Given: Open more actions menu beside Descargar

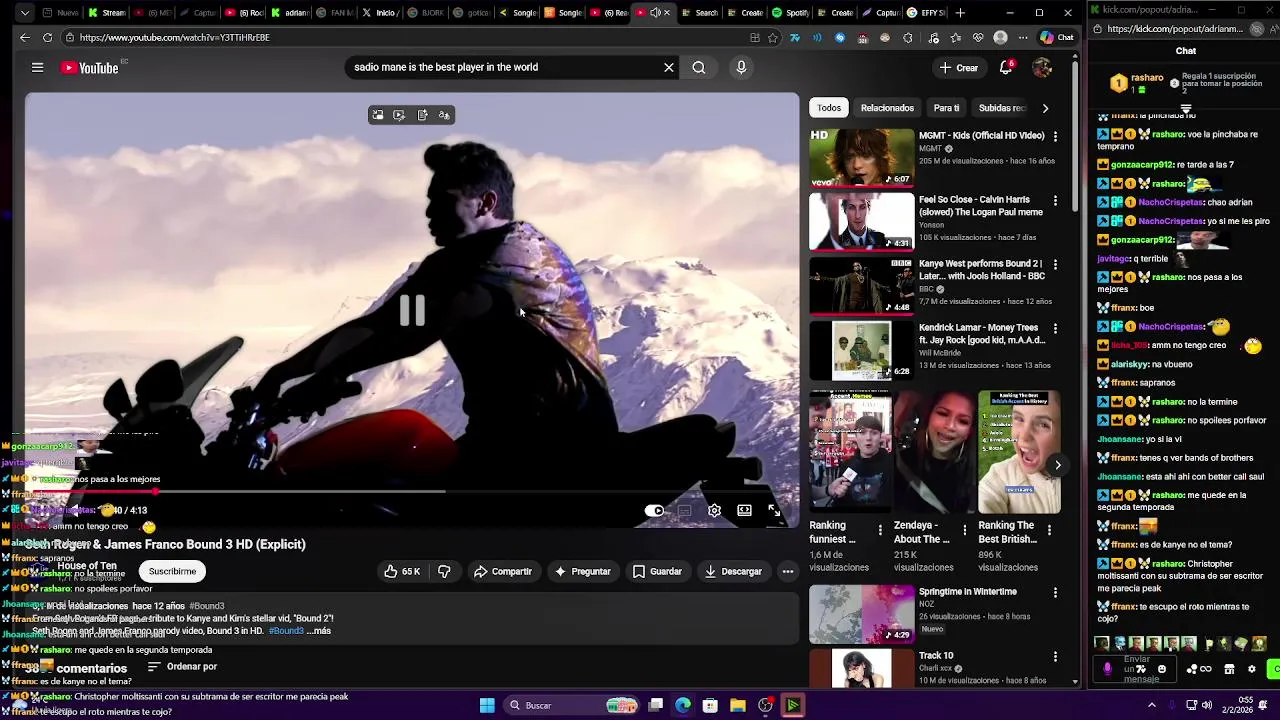Looking at the screenshot, I should (788, 571).
